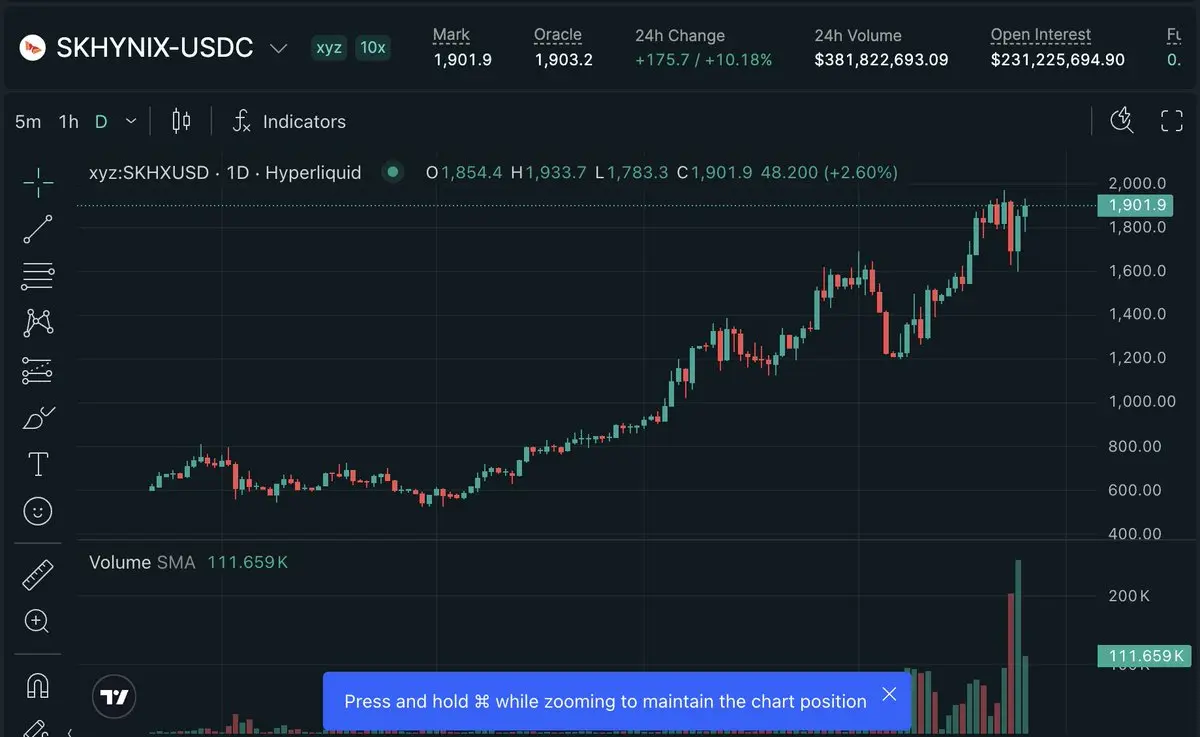Click the xyz dex tag
This screenshot has height=737, width=1200.
(x=329, y=47)
